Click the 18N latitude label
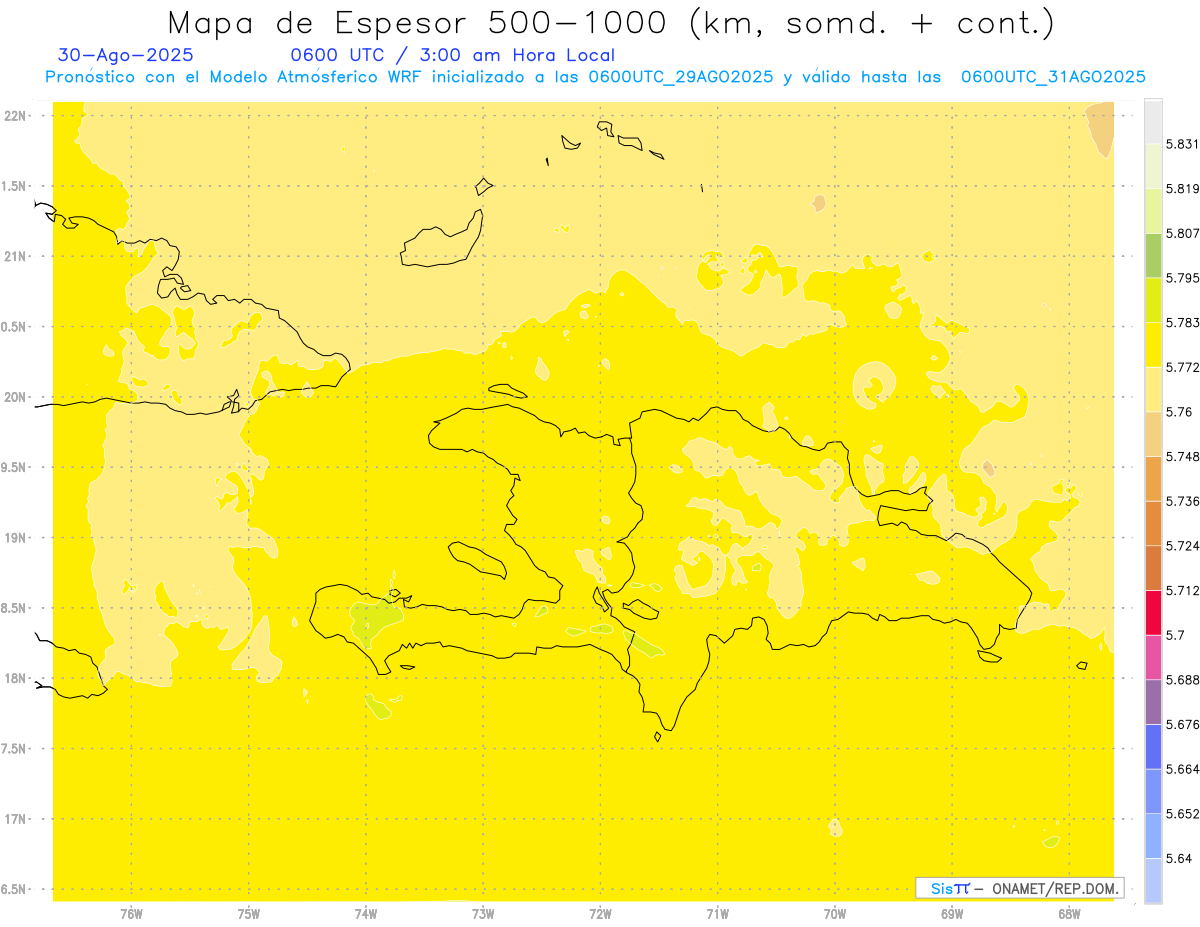Image resolution: width=1200 pixels, height=927 pixels. pyautogui.click(x=17, y=679)
